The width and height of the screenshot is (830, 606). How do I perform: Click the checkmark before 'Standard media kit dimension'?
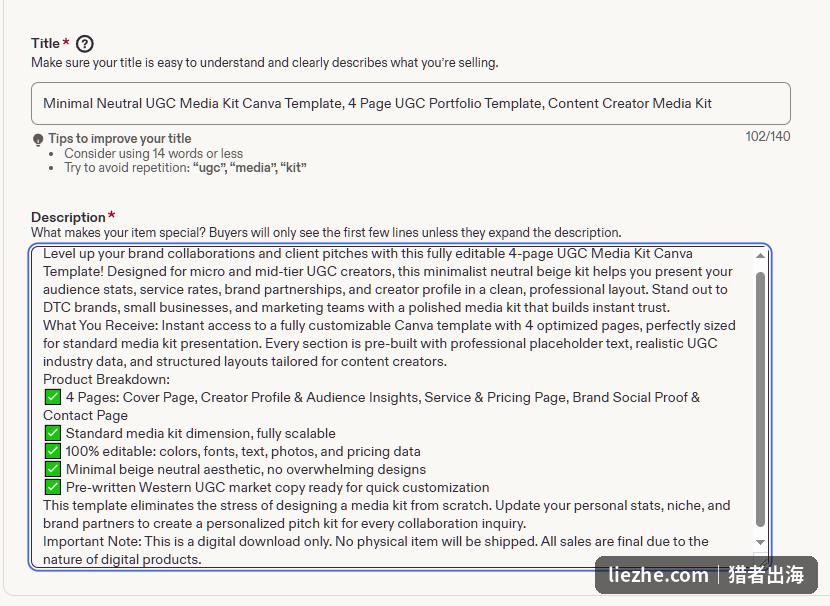(x=53, y=433)
